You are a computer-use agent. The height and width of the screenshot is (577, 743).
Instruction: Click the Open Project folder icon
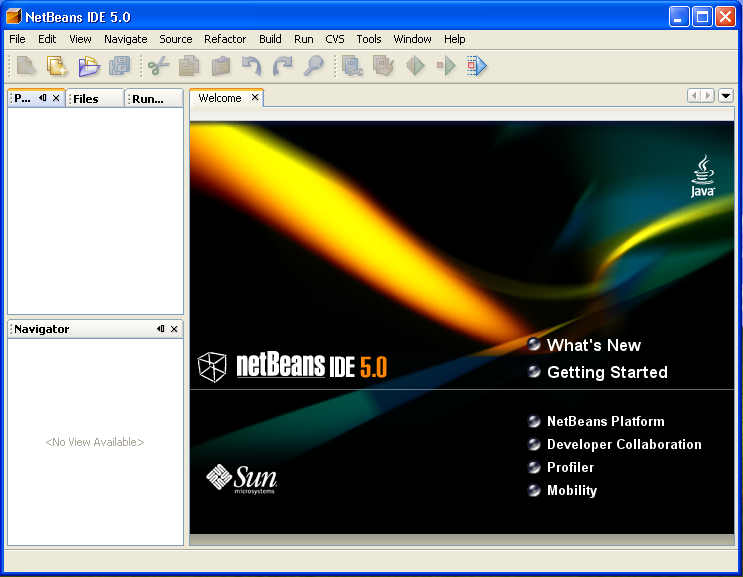pyautogui.click(x=89, y=66)
